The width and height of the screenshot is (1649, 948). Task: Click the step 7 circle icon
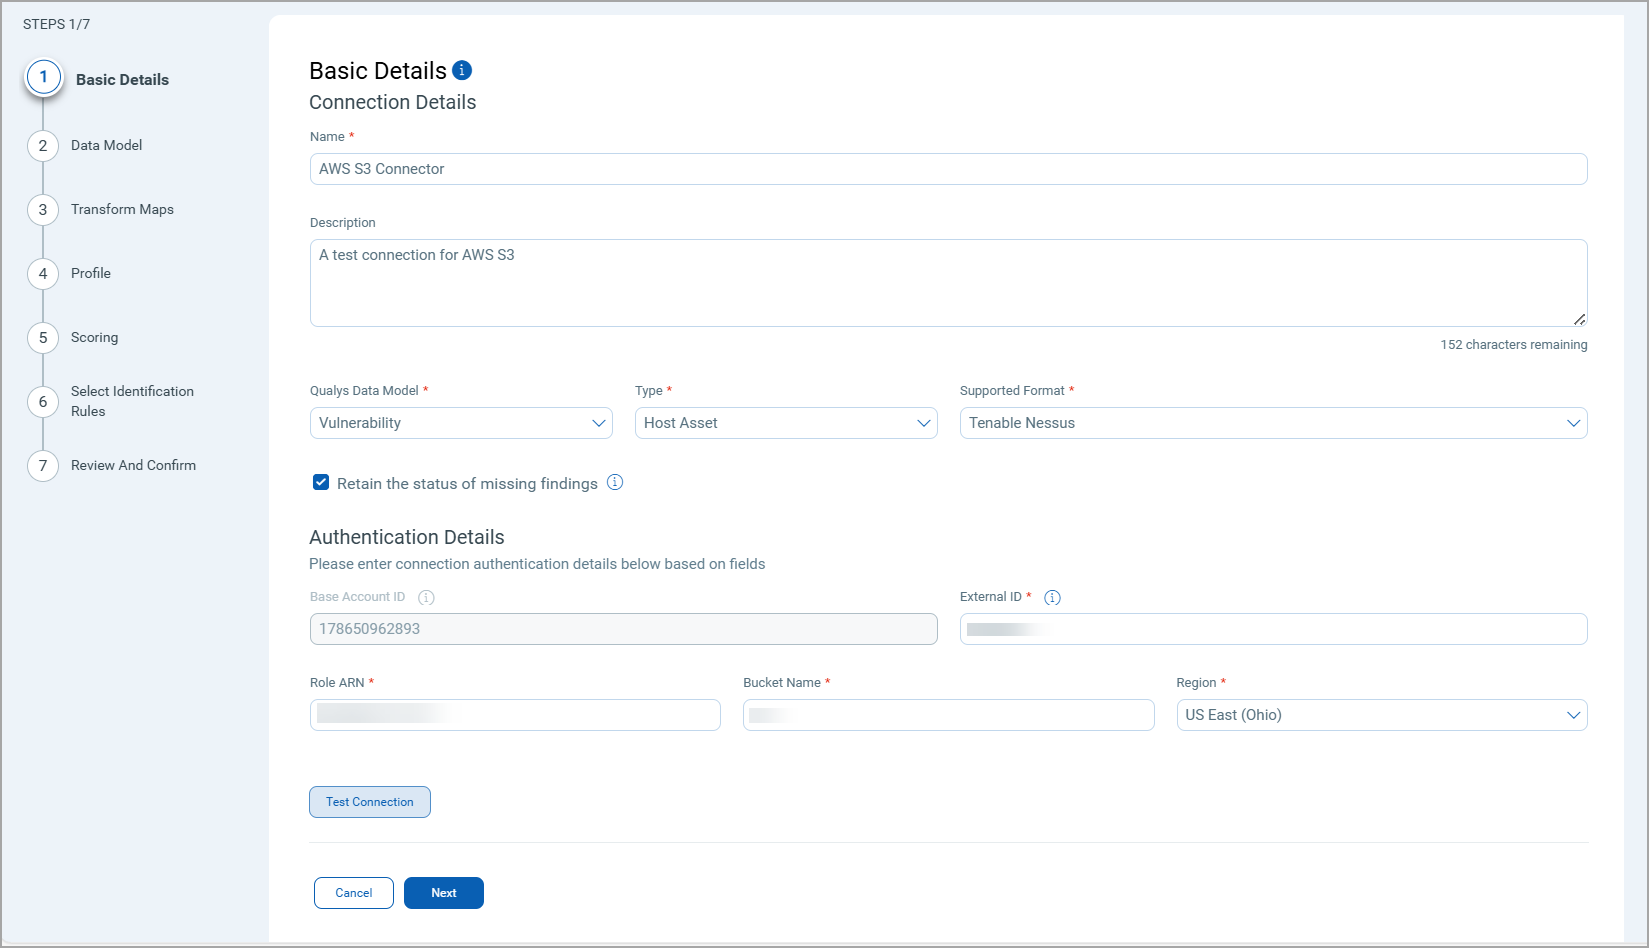43,466
